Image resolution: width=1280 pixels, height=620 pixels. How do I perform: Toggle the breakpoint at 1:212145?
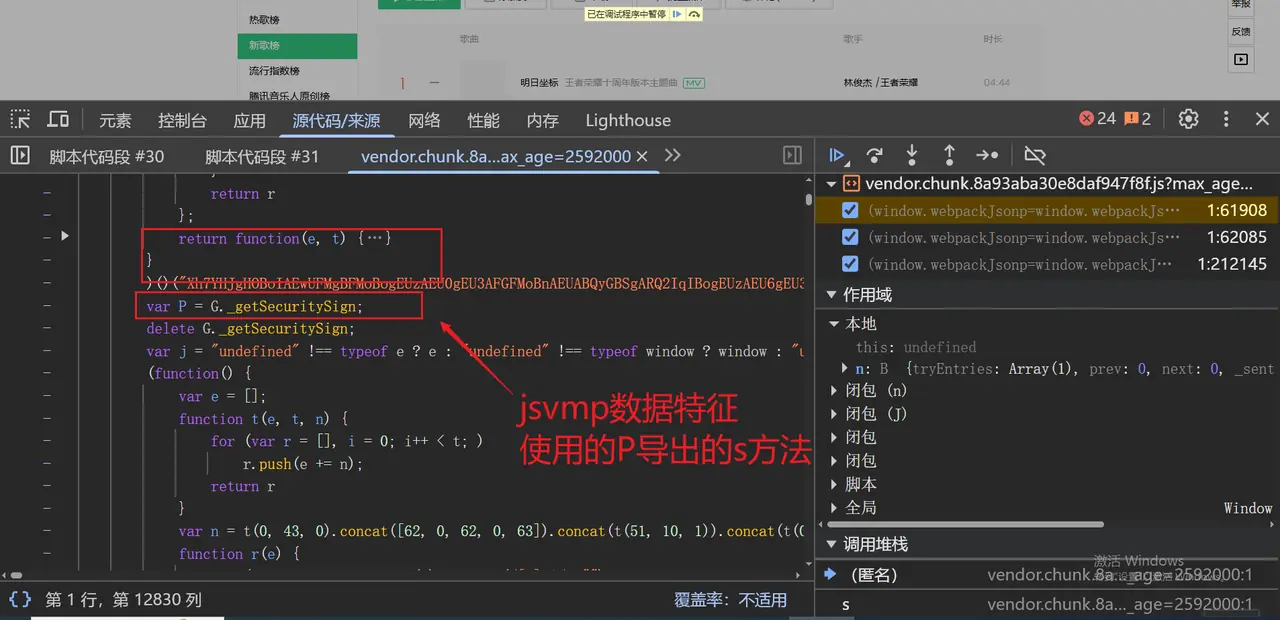[x=850, y=265]
